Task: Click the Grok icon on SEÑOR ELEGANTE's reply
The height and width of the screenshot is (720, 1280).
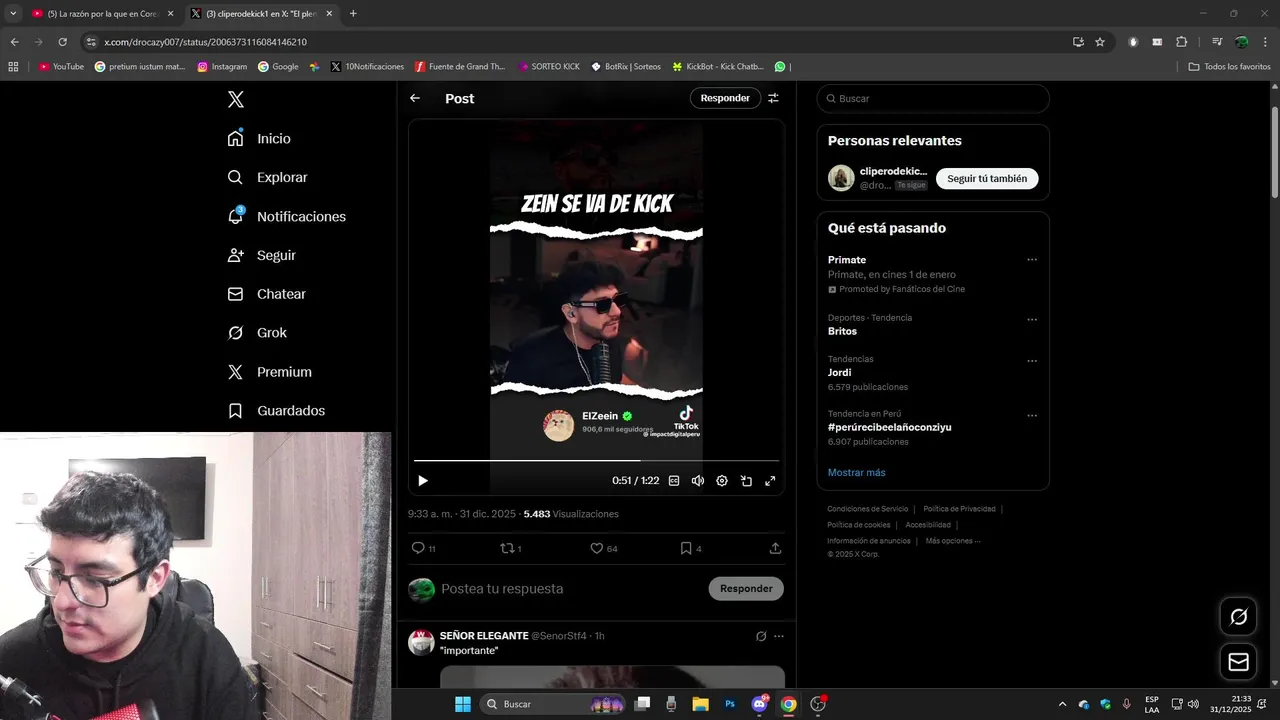Action: tap(761, 636)
